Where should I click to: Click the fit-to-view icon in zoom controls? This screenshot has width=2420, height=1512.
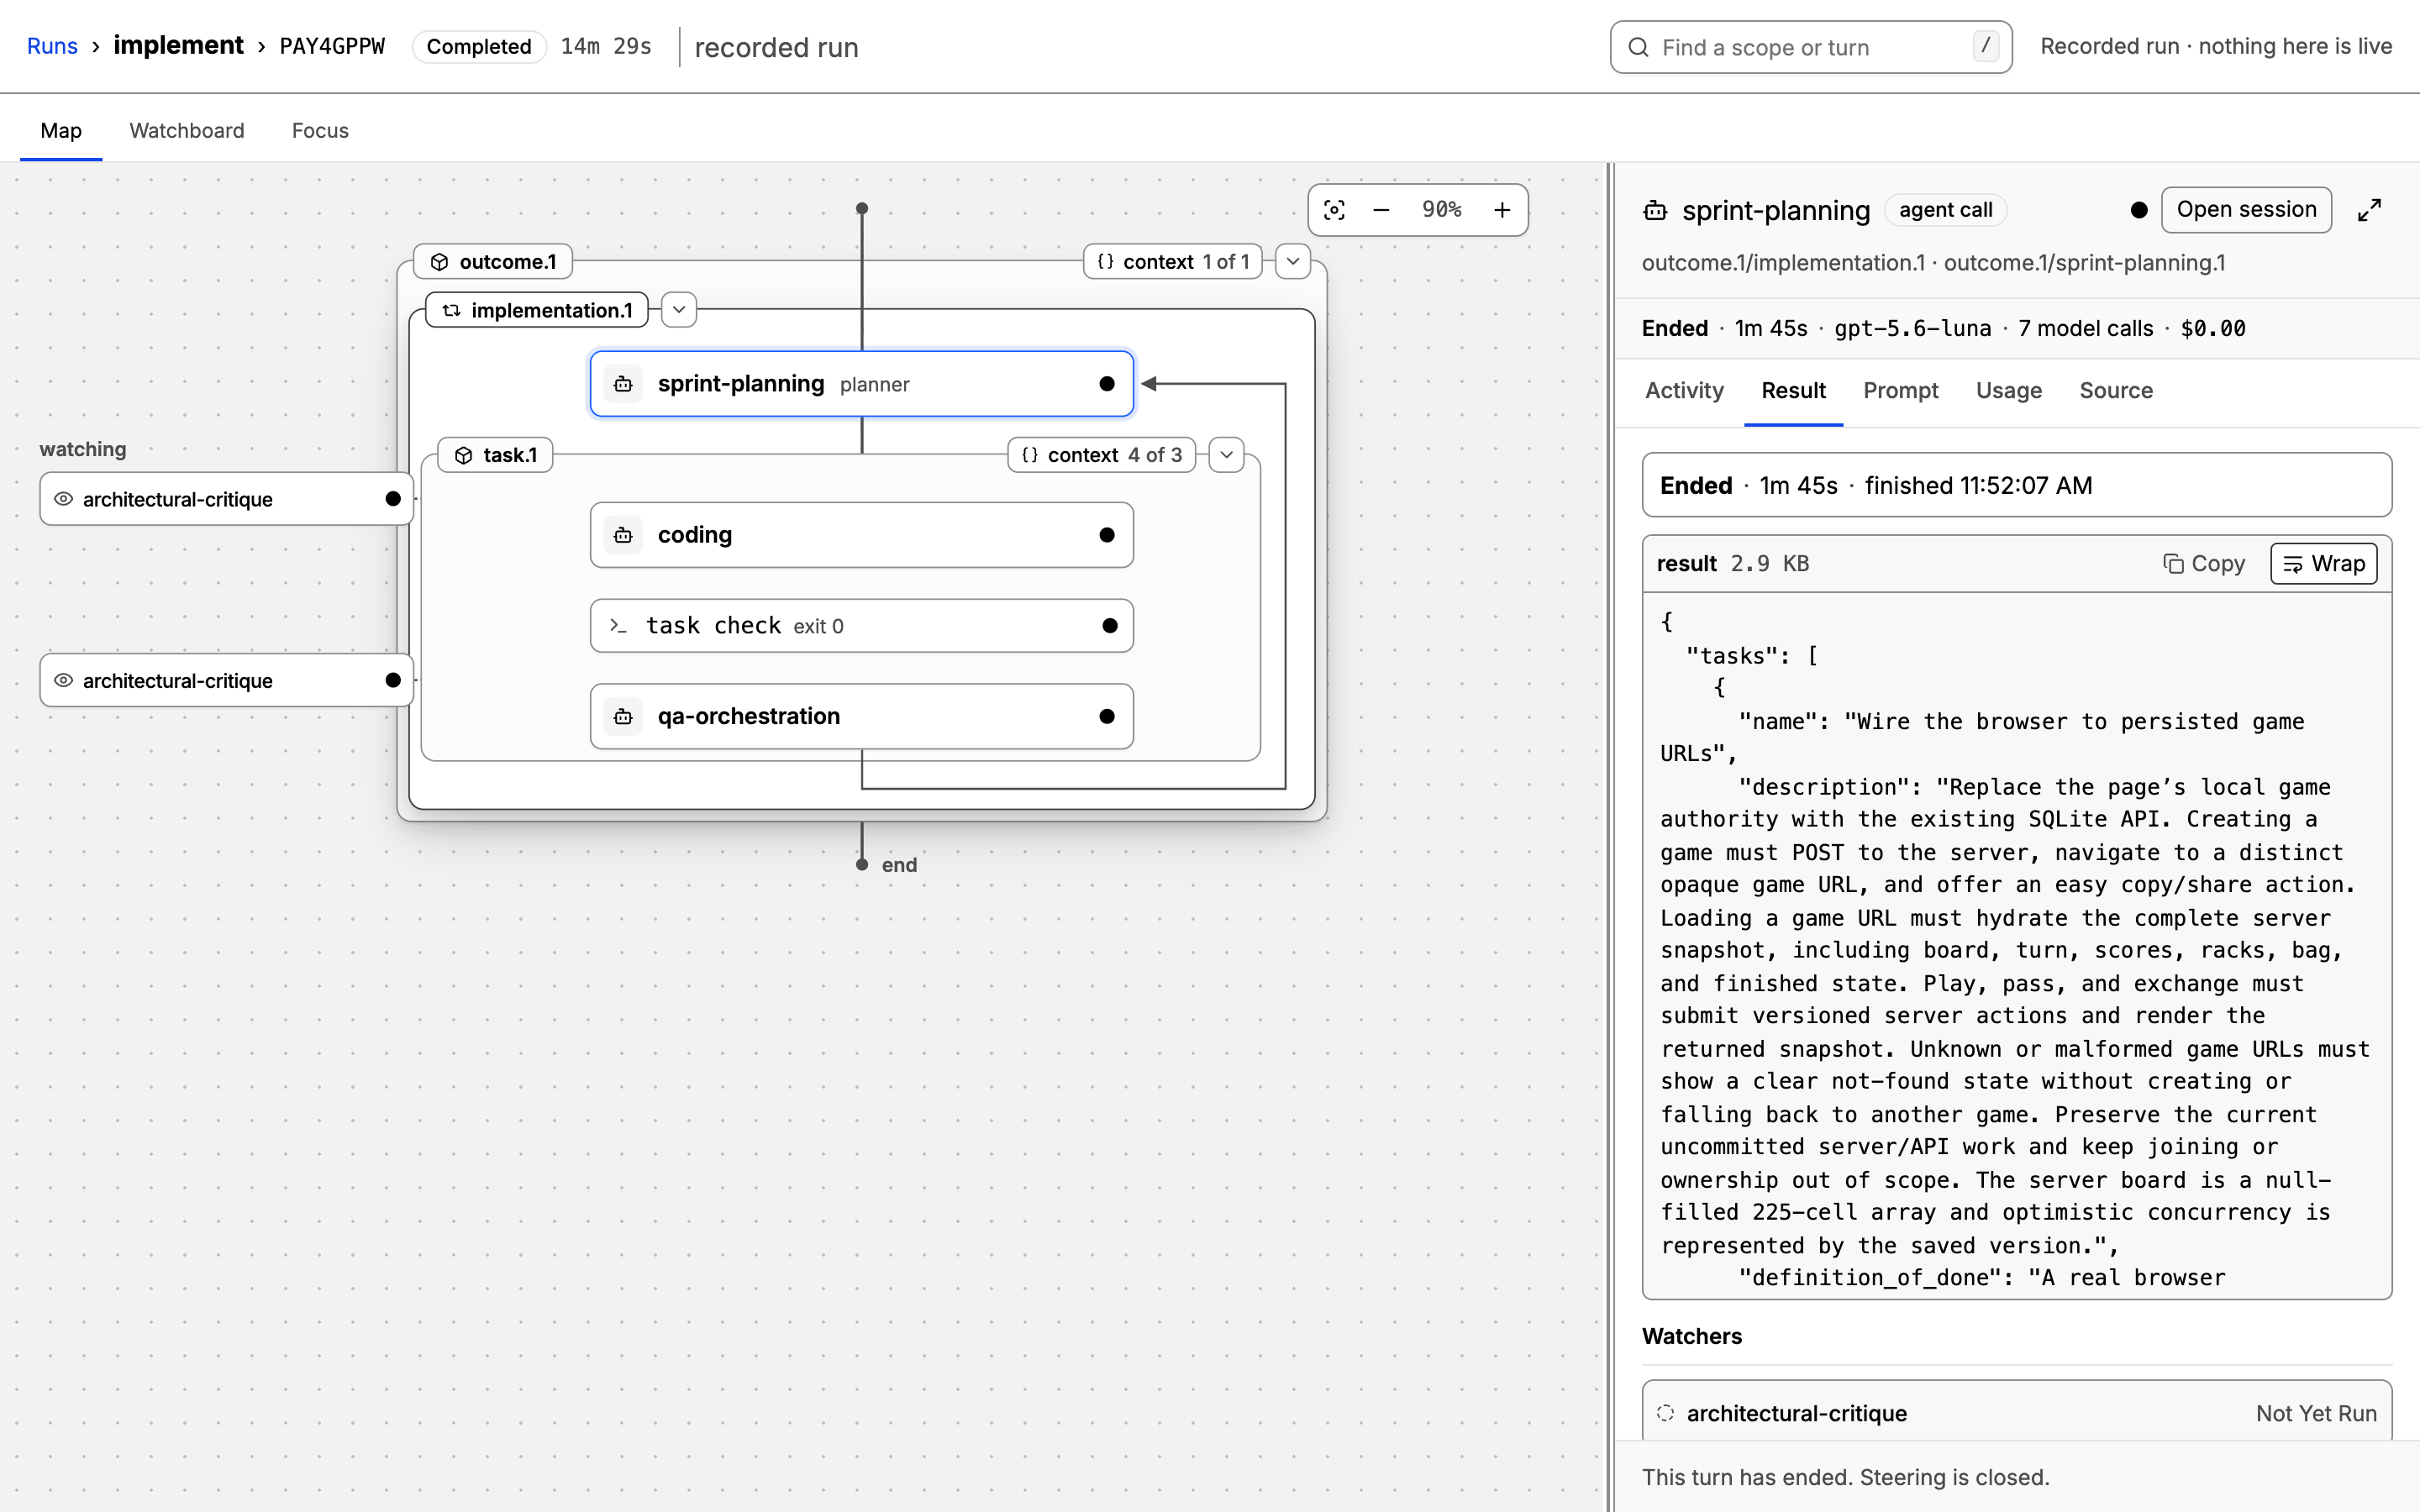click(1334, 210)
